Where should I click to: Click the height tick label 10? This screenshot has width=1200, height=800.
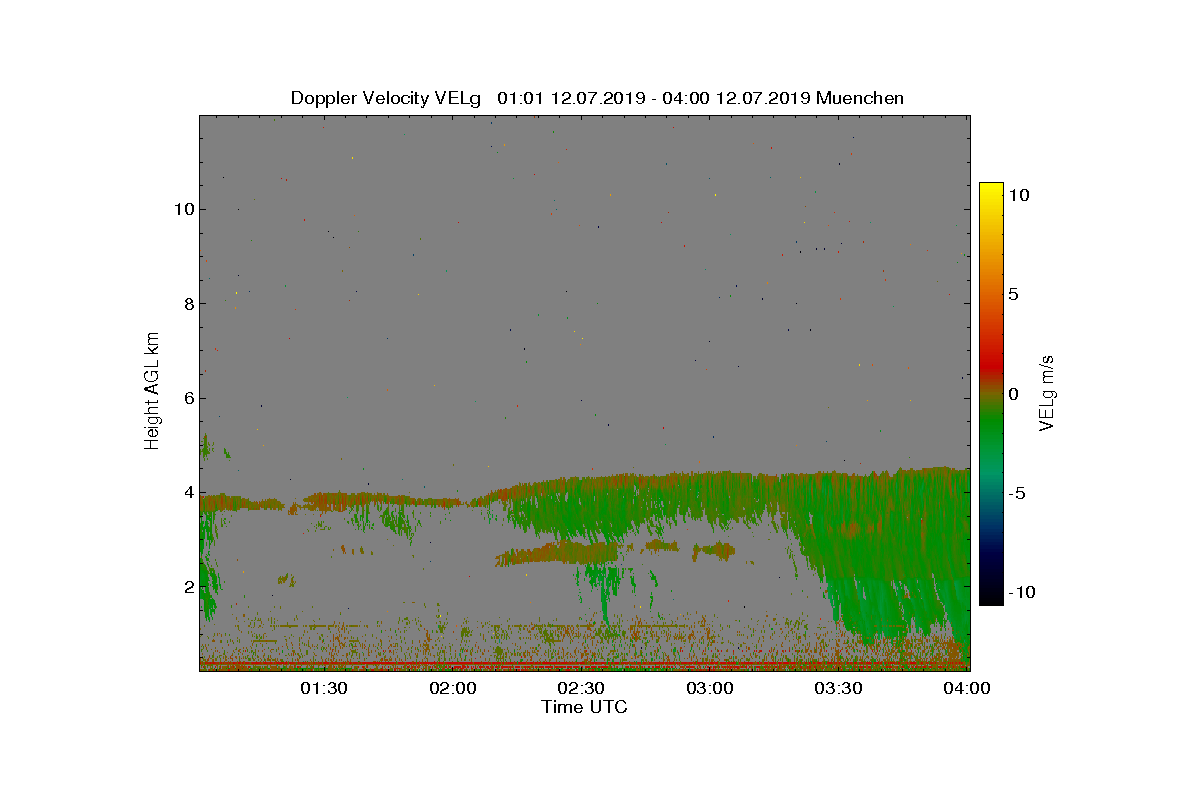tap(183, 209)
